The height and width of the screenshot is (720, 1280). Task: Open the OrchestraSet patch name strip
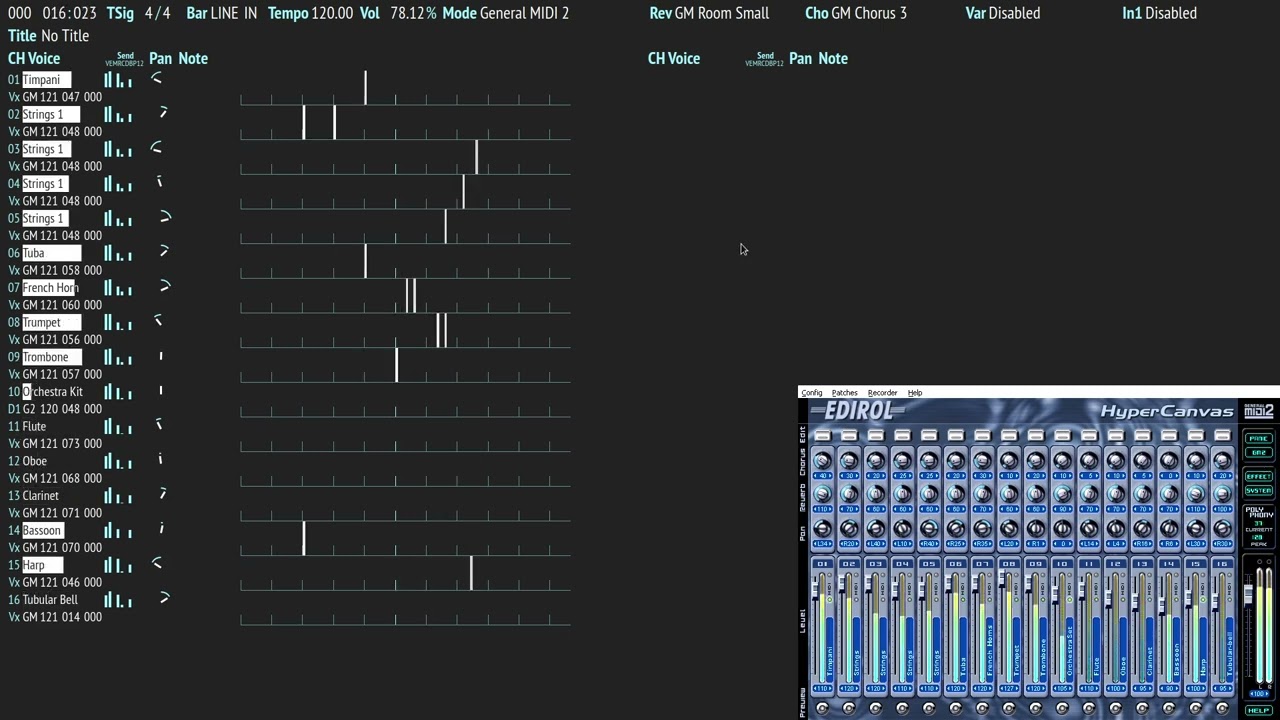tap(1070, 650)
